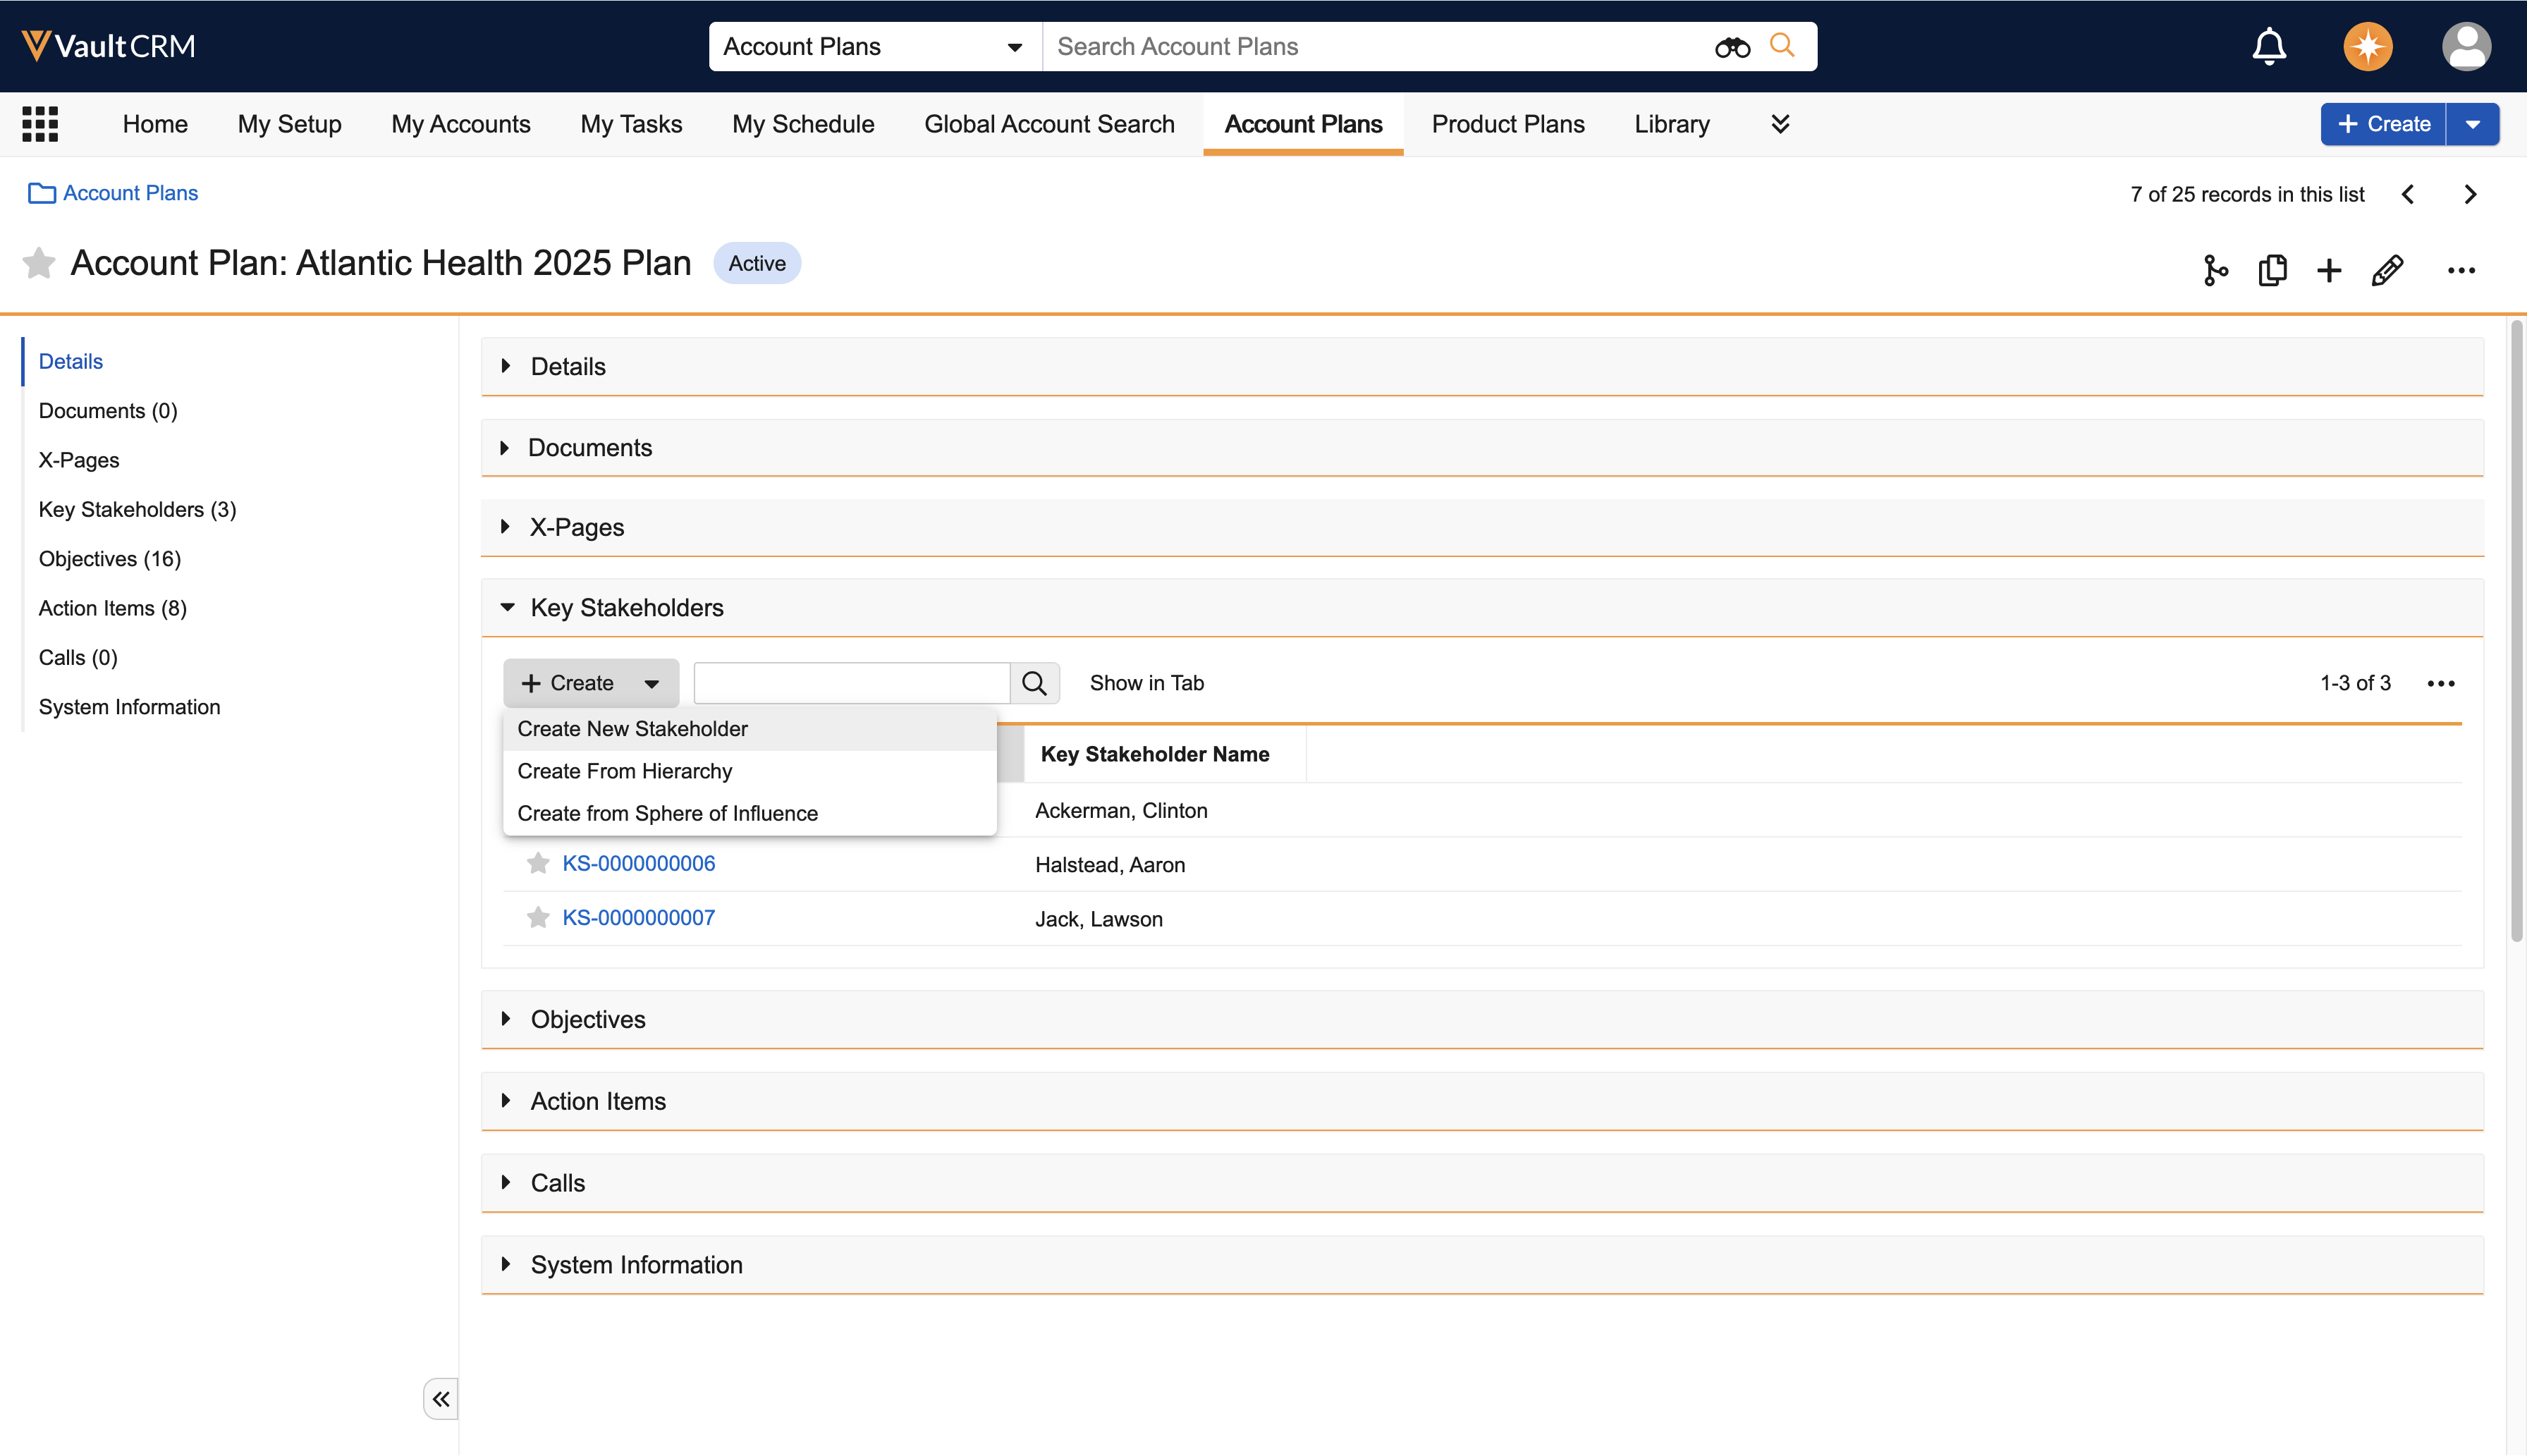Viewport: 2527px width, 1456px height.
Task: Toggle favorite star for KS-0000000007
Action: pos(538,918)
